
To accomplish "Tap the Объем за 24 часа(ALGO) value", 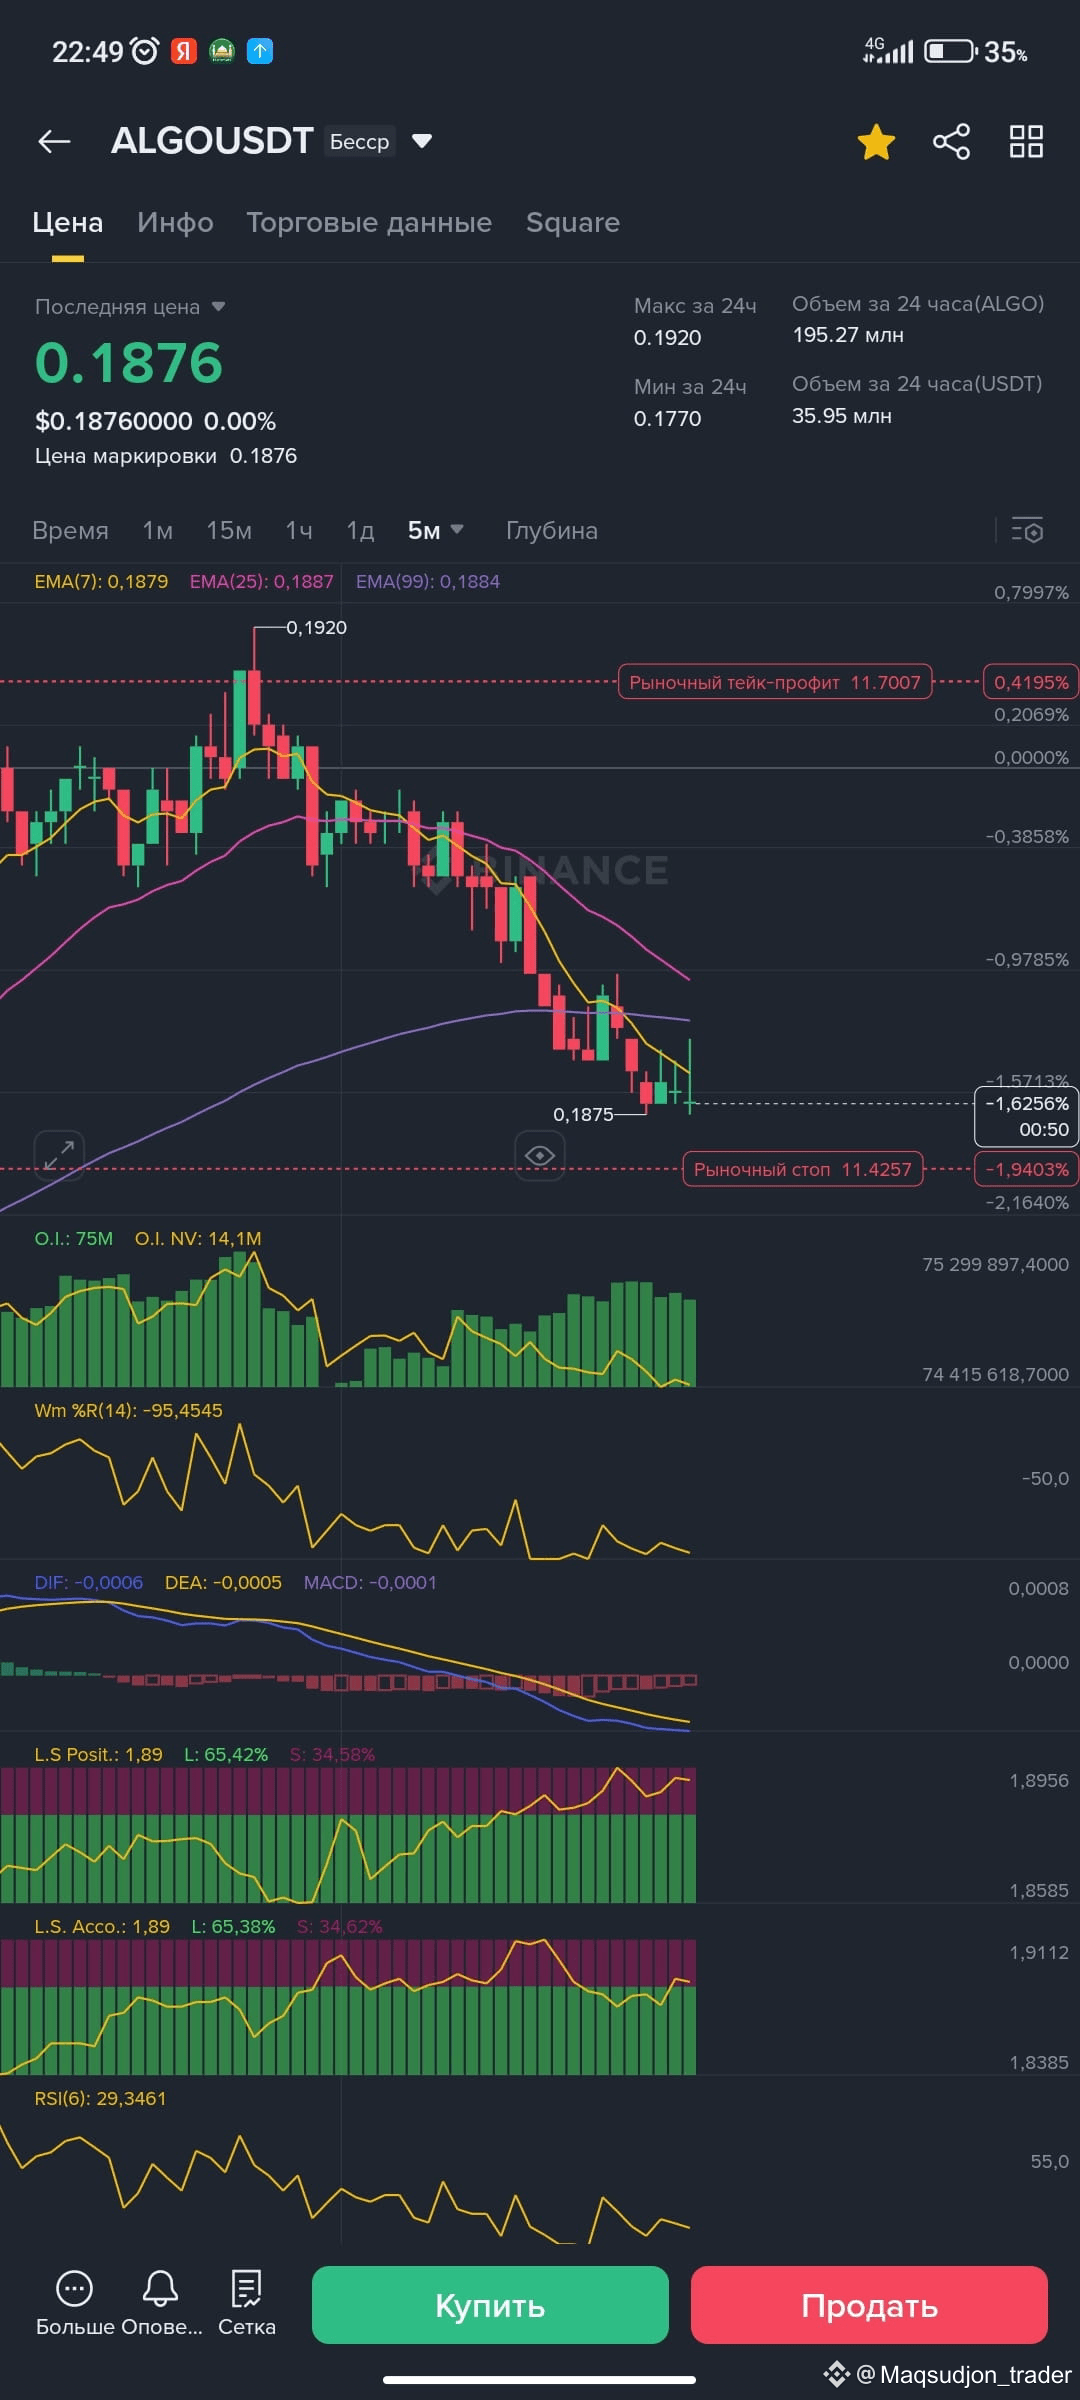I will 848,335.
